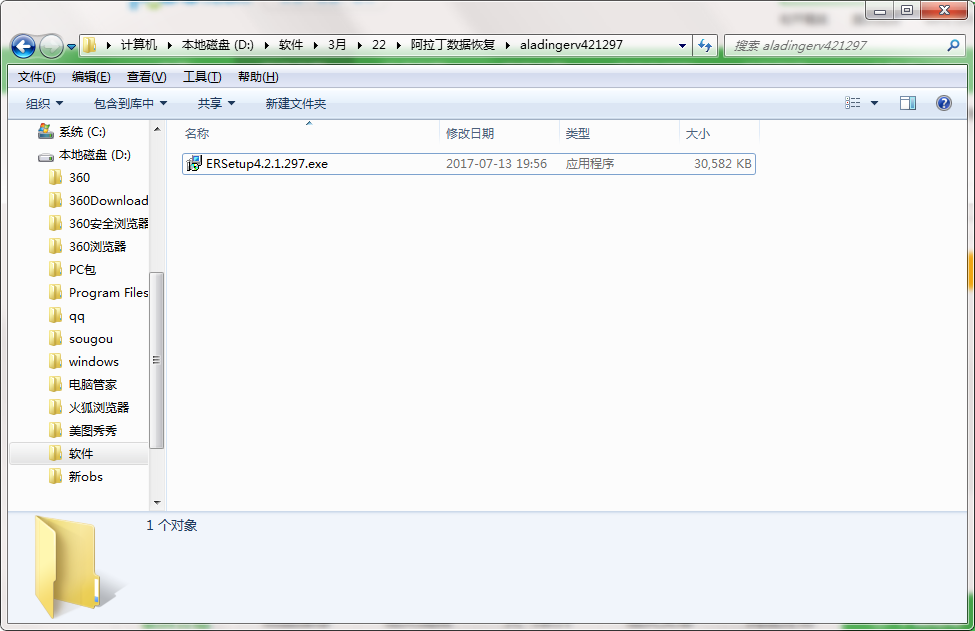The height and width of the screenshot is (631, 975).
Task: Click the greyed Forward arrow button
Action: click(x=51, y=46)
